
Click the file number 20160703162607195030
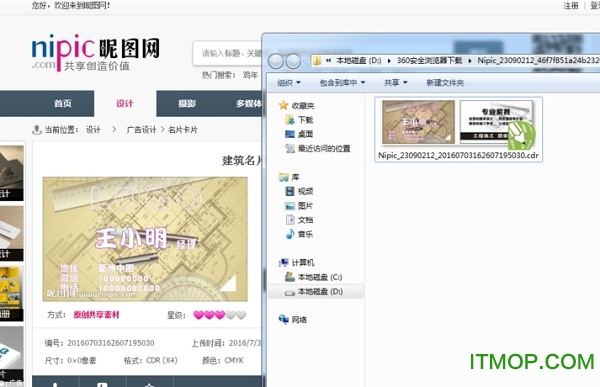click(x=111, y=343)
